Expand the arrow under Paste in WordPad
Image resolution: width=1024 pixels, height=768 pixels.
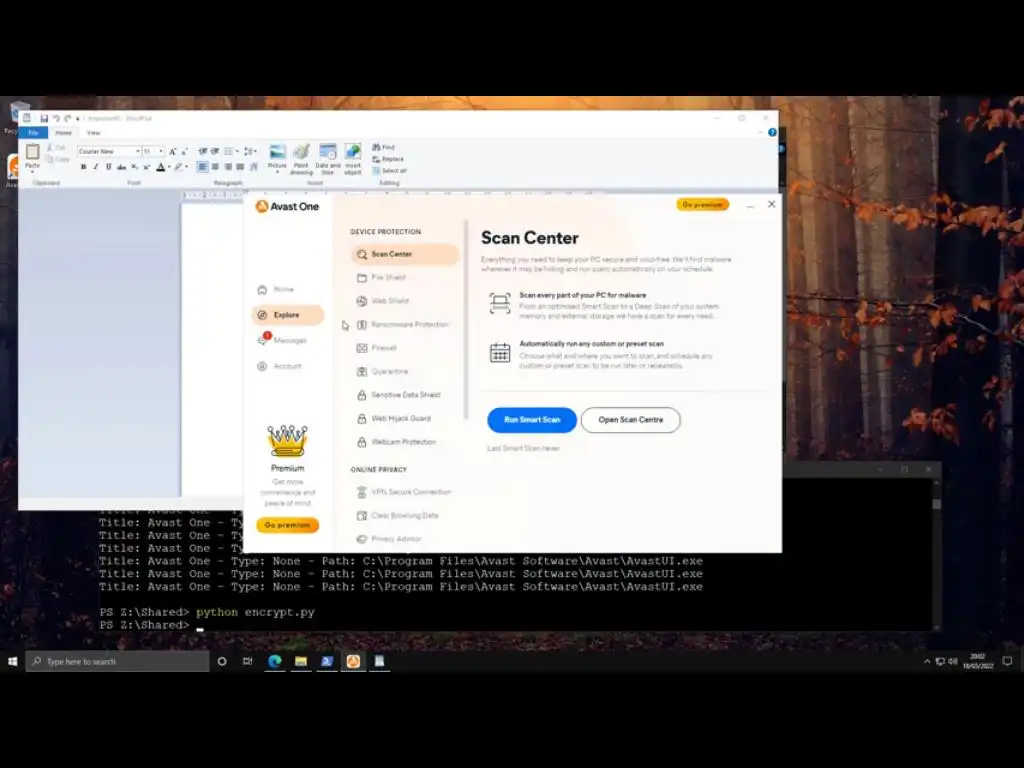tap(32, 172)
